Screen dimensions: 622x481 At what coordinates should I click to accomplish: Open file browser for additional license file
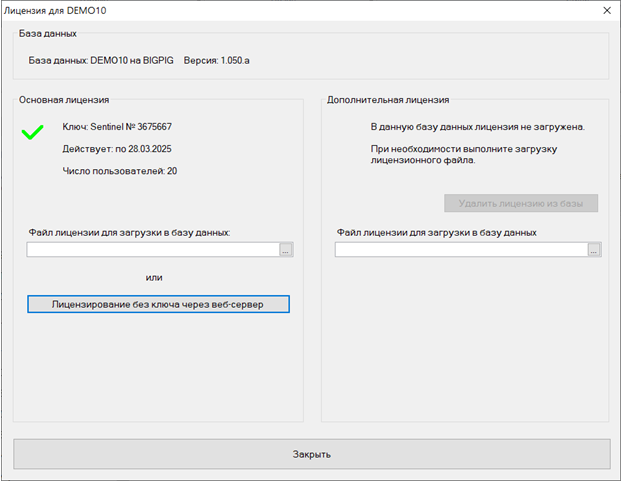594,250
